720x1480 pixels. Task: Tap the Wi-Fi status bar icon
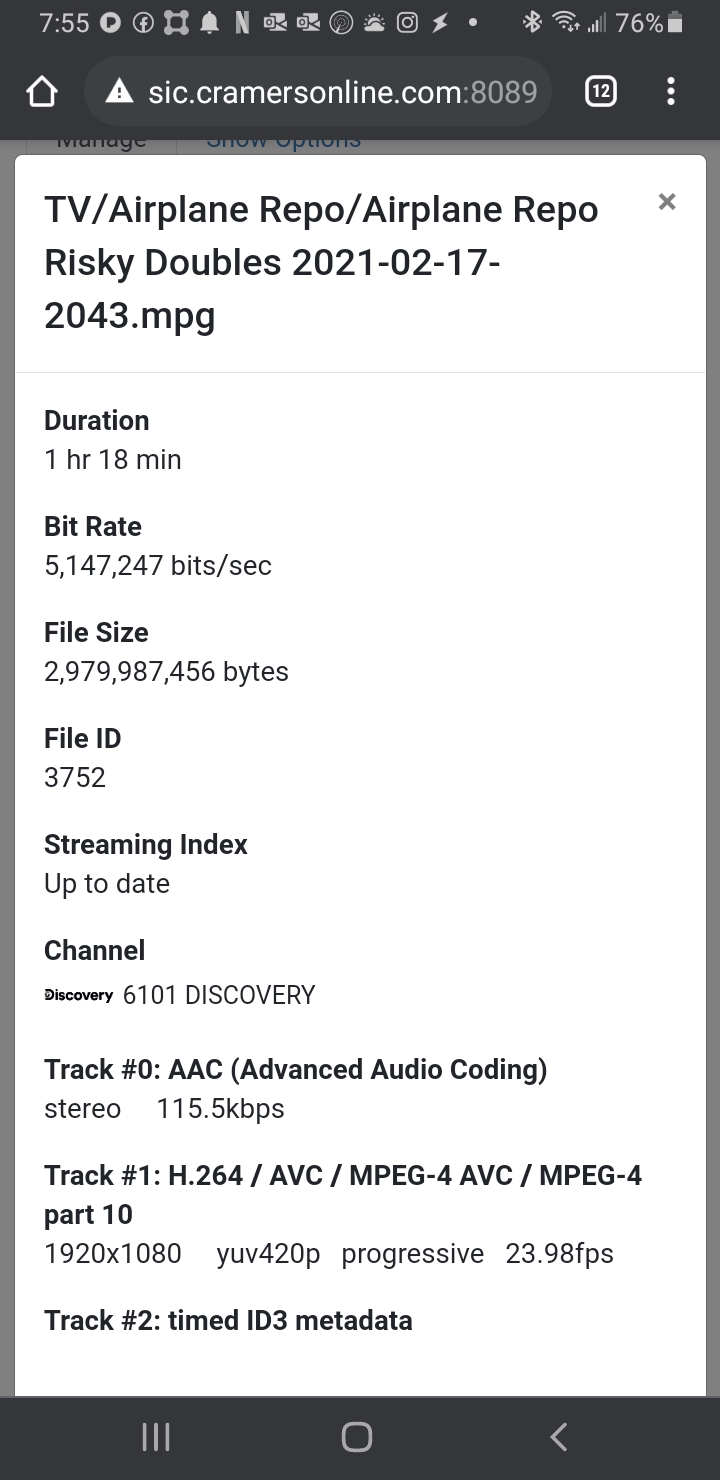click(565, 21)
